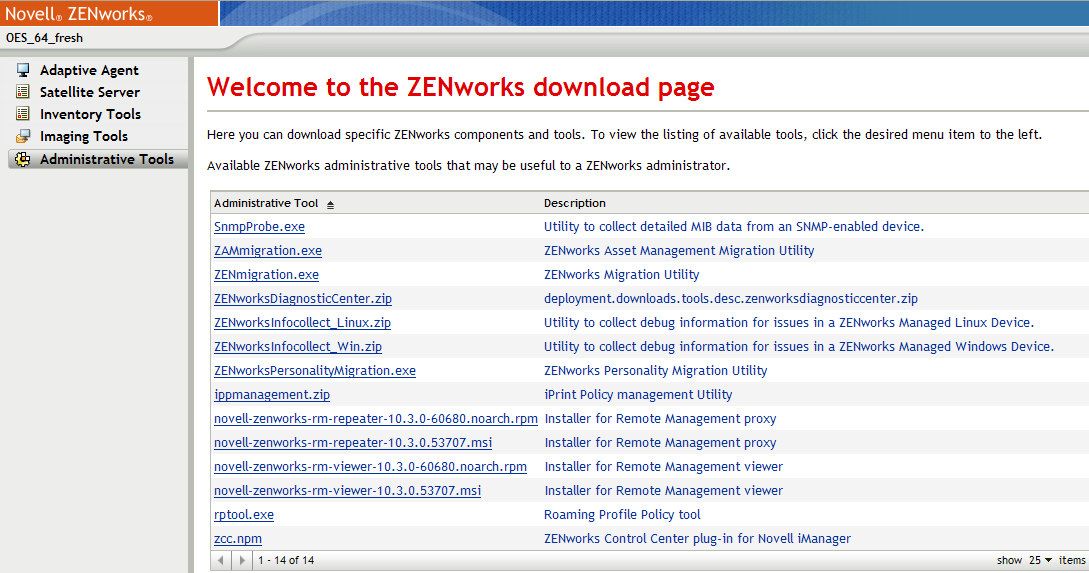The height and width of the screenshot is (573, 1089).
Task: Click the Satellite Server list icon
Action: (x=23, y=92)
